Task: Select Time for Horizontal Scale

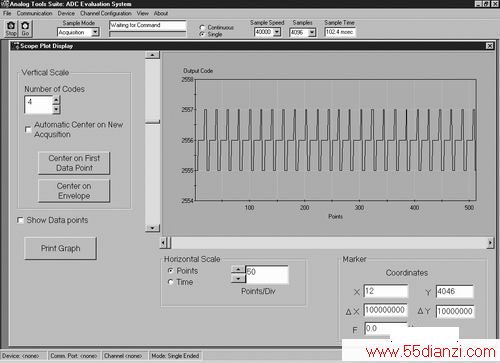Action: tap(171, 282)
